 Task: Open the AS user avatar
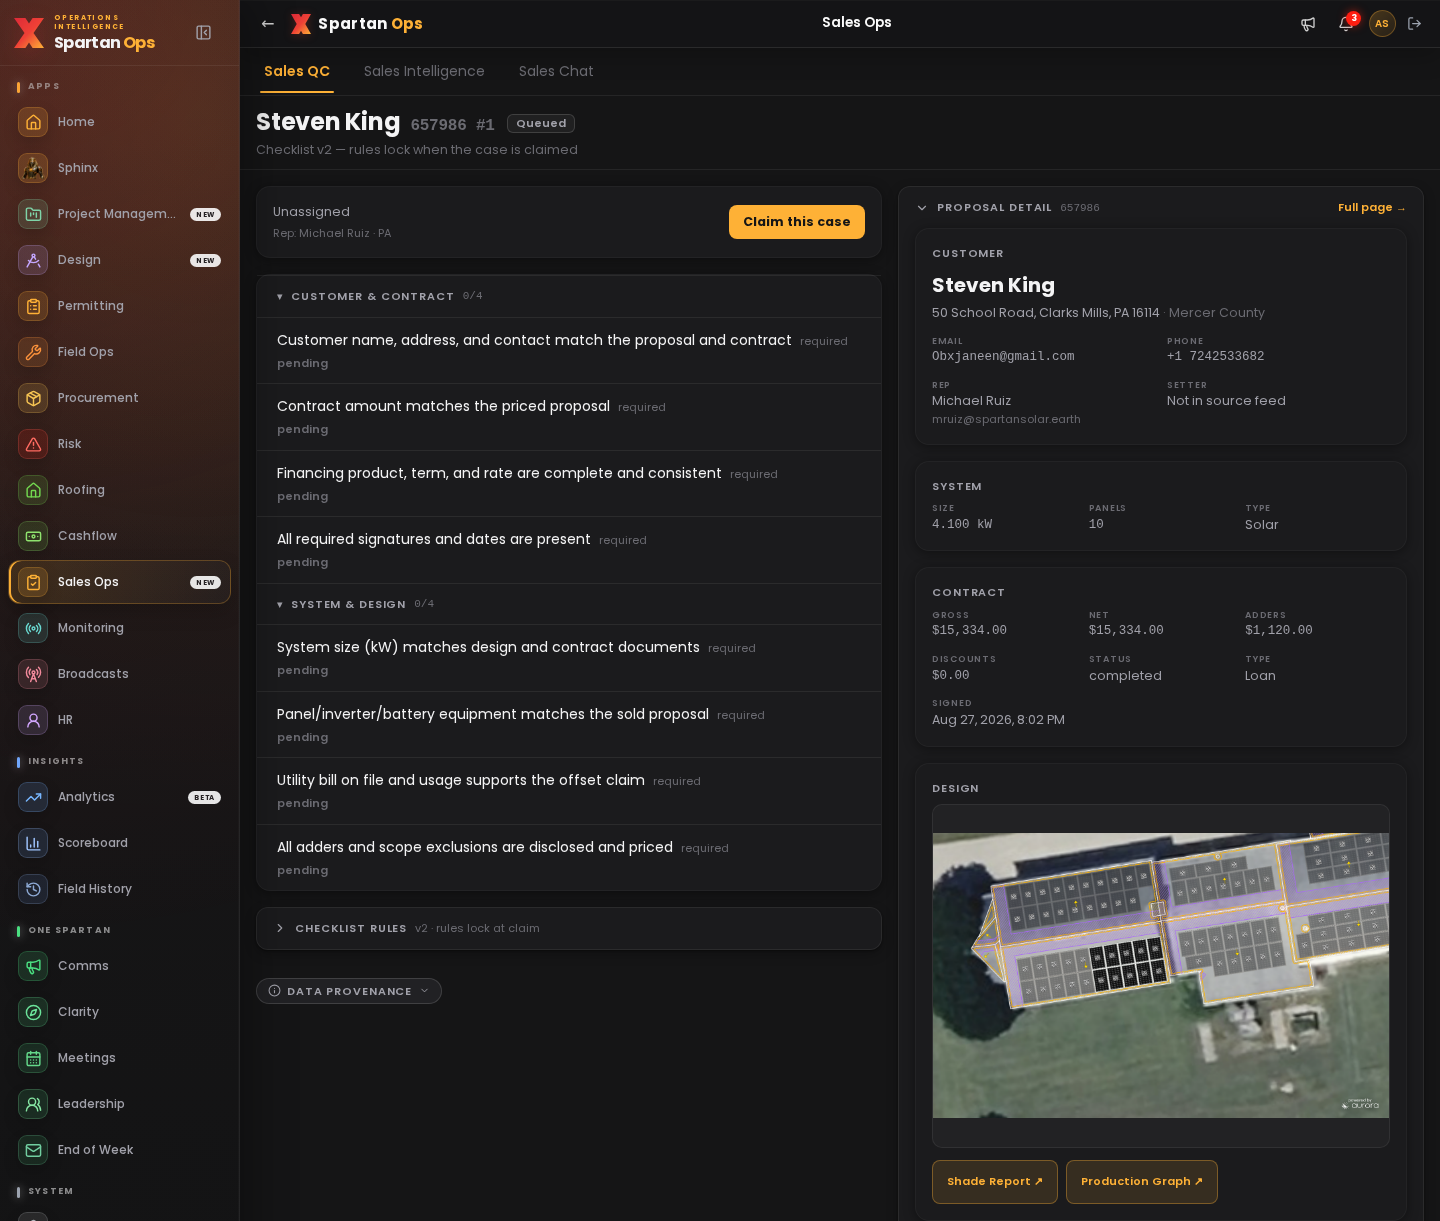1382,24
